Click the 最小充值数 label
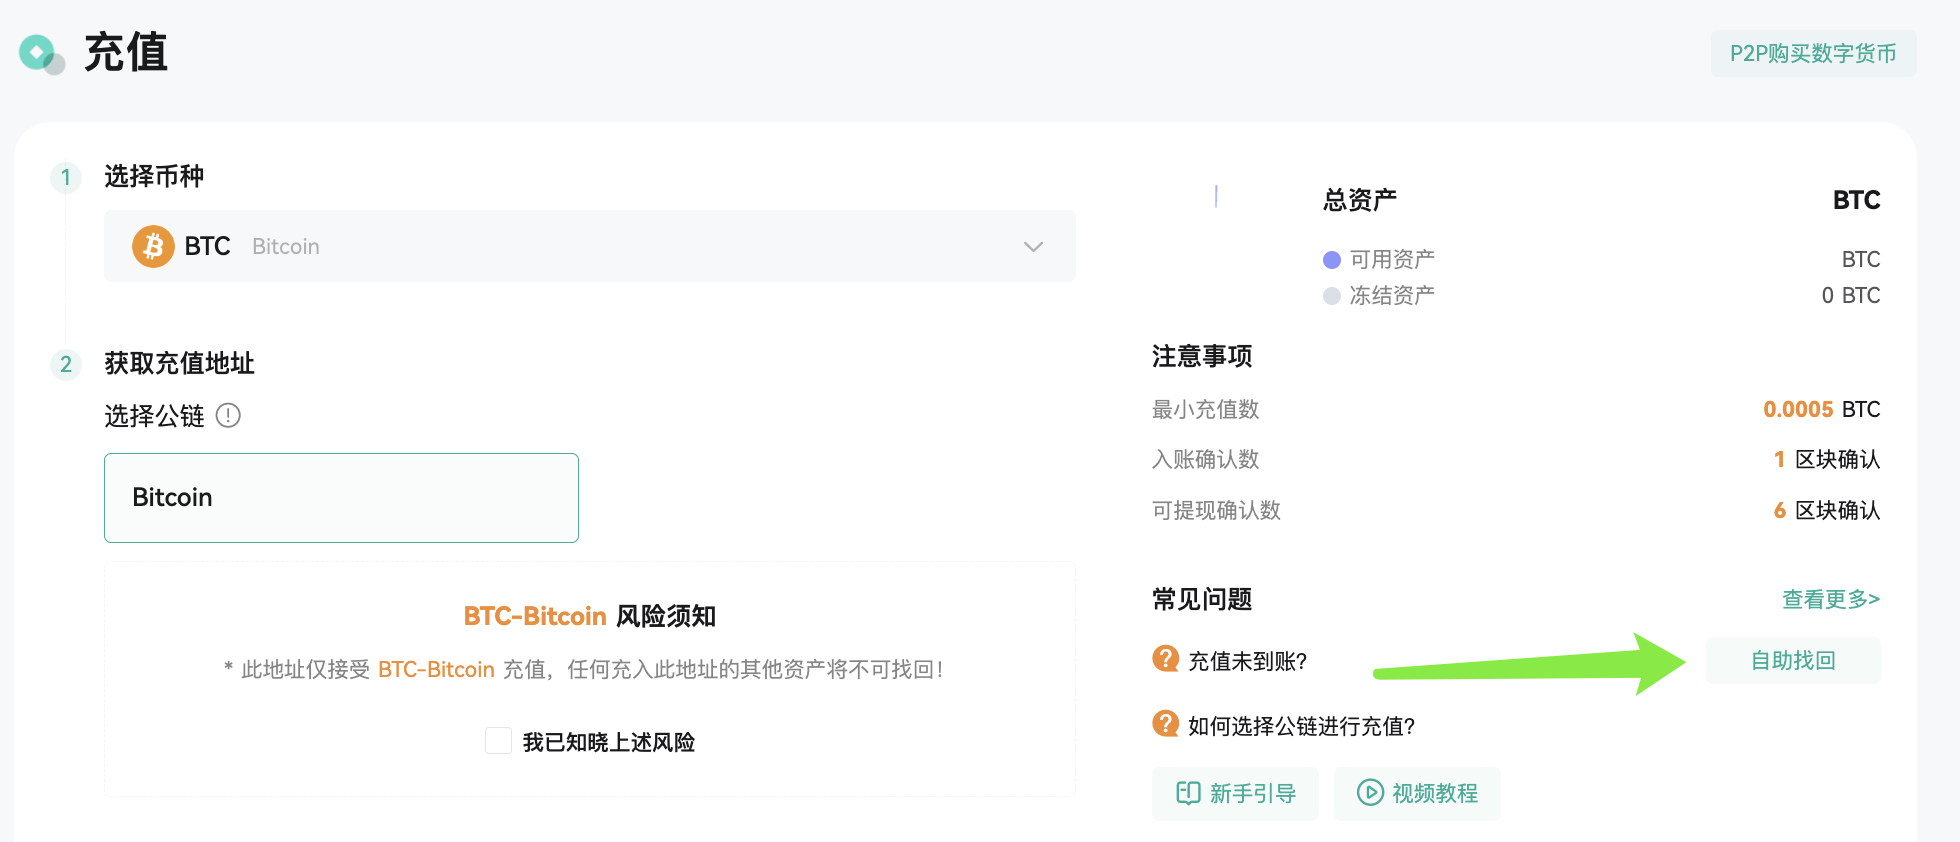 1205,409
